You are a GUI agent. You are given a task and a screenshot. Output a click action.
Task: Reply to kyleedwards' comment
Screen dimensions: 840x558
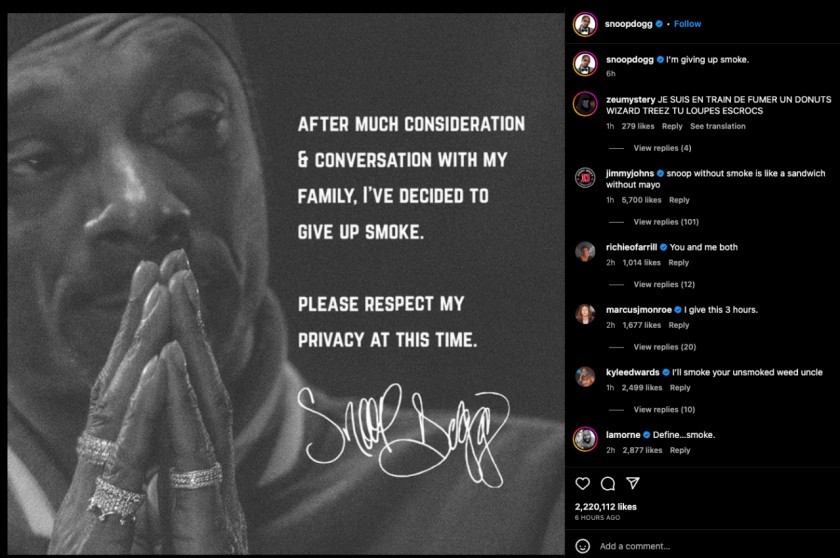pos(680,388)
